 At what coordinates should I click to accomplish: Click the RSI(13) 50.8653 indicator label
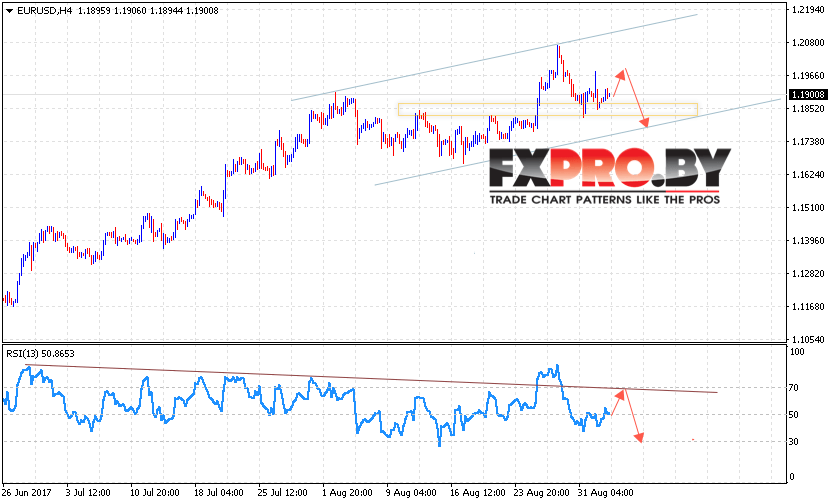coord(40,353)
